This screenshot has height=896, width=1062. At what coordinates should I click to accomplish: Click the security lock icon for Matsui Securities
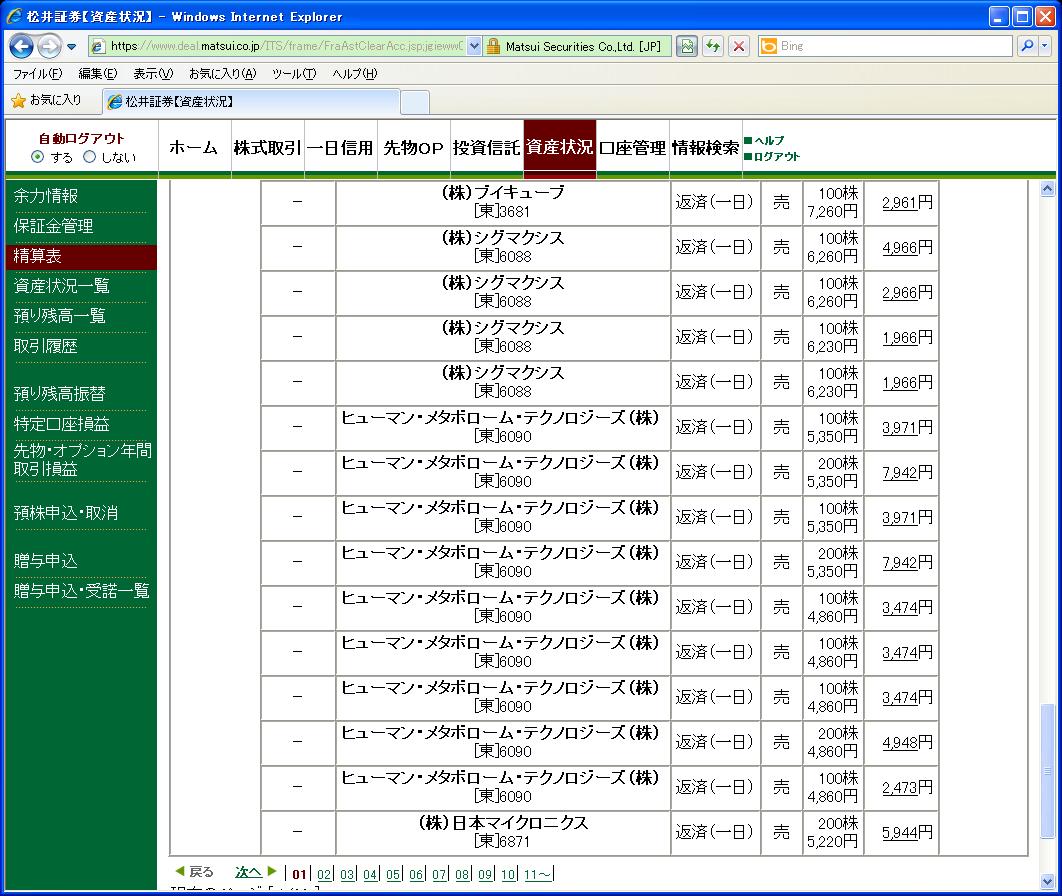[x=493, y=46]
